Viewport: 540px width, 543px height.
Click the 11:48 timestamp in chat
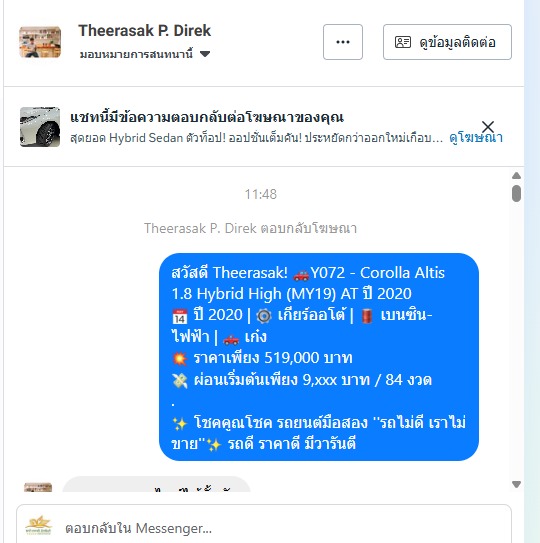click(x=260, y=194)
